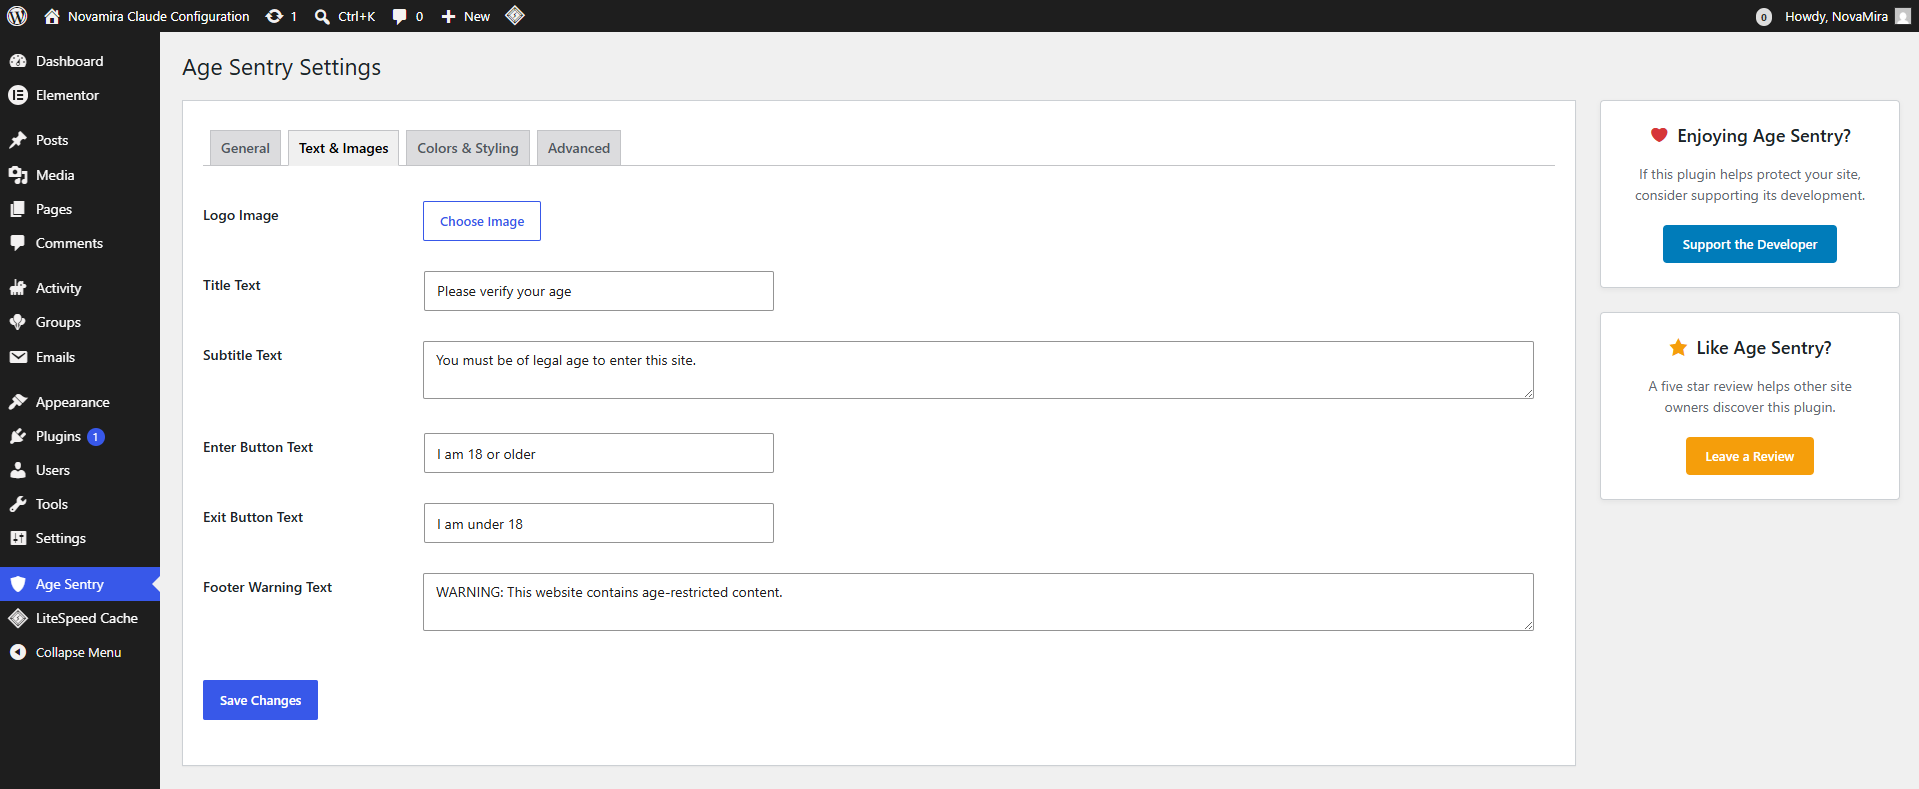Collapse the admin menu arrow icon

(x=18, y=652)
